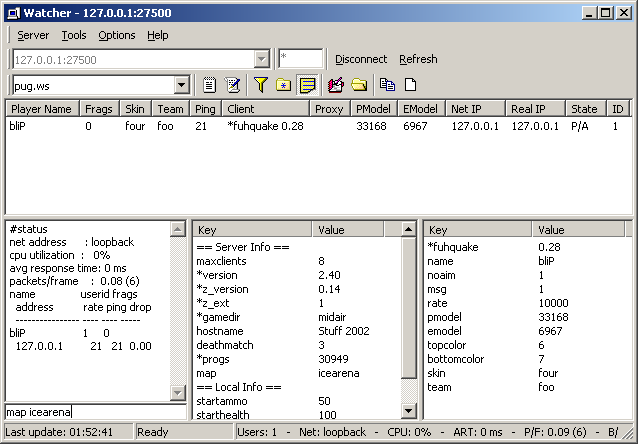Sort by ID column header
This screenshot has width=638, height=444.
(x=618, y=109)
